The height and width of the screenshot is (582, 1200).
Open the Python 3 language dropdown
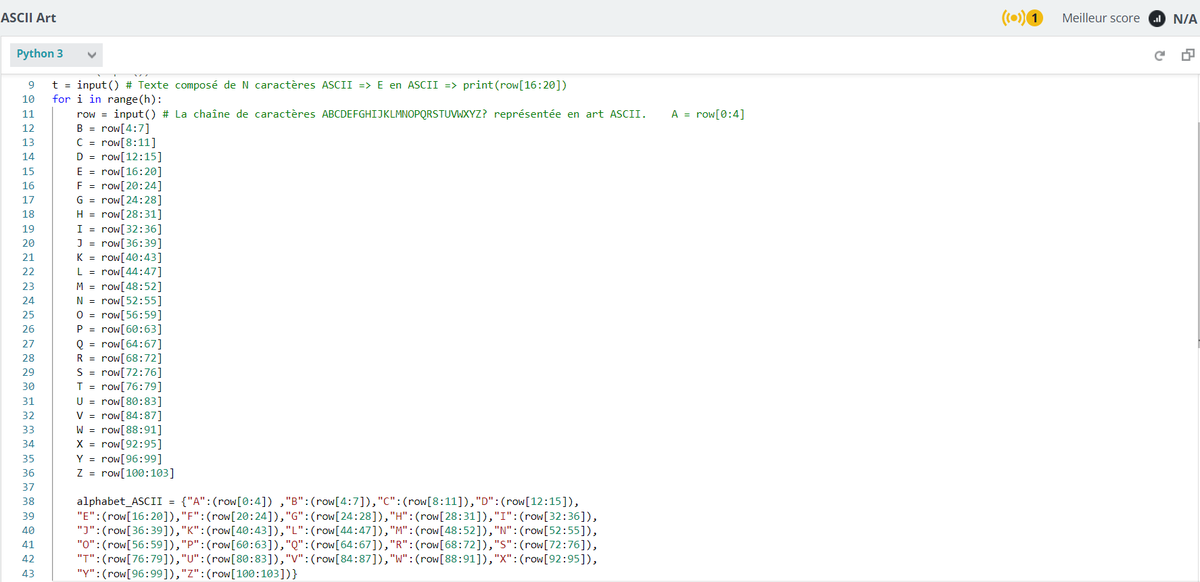point(56,54)
